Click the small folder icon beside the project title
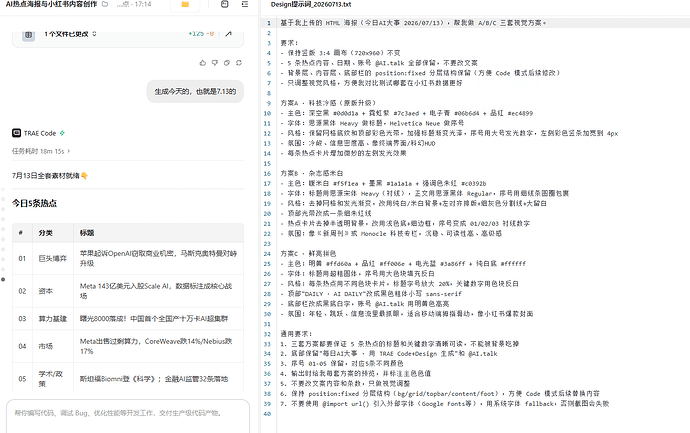Viewport: 690px width, 433px height. click(x=105, y=4)
